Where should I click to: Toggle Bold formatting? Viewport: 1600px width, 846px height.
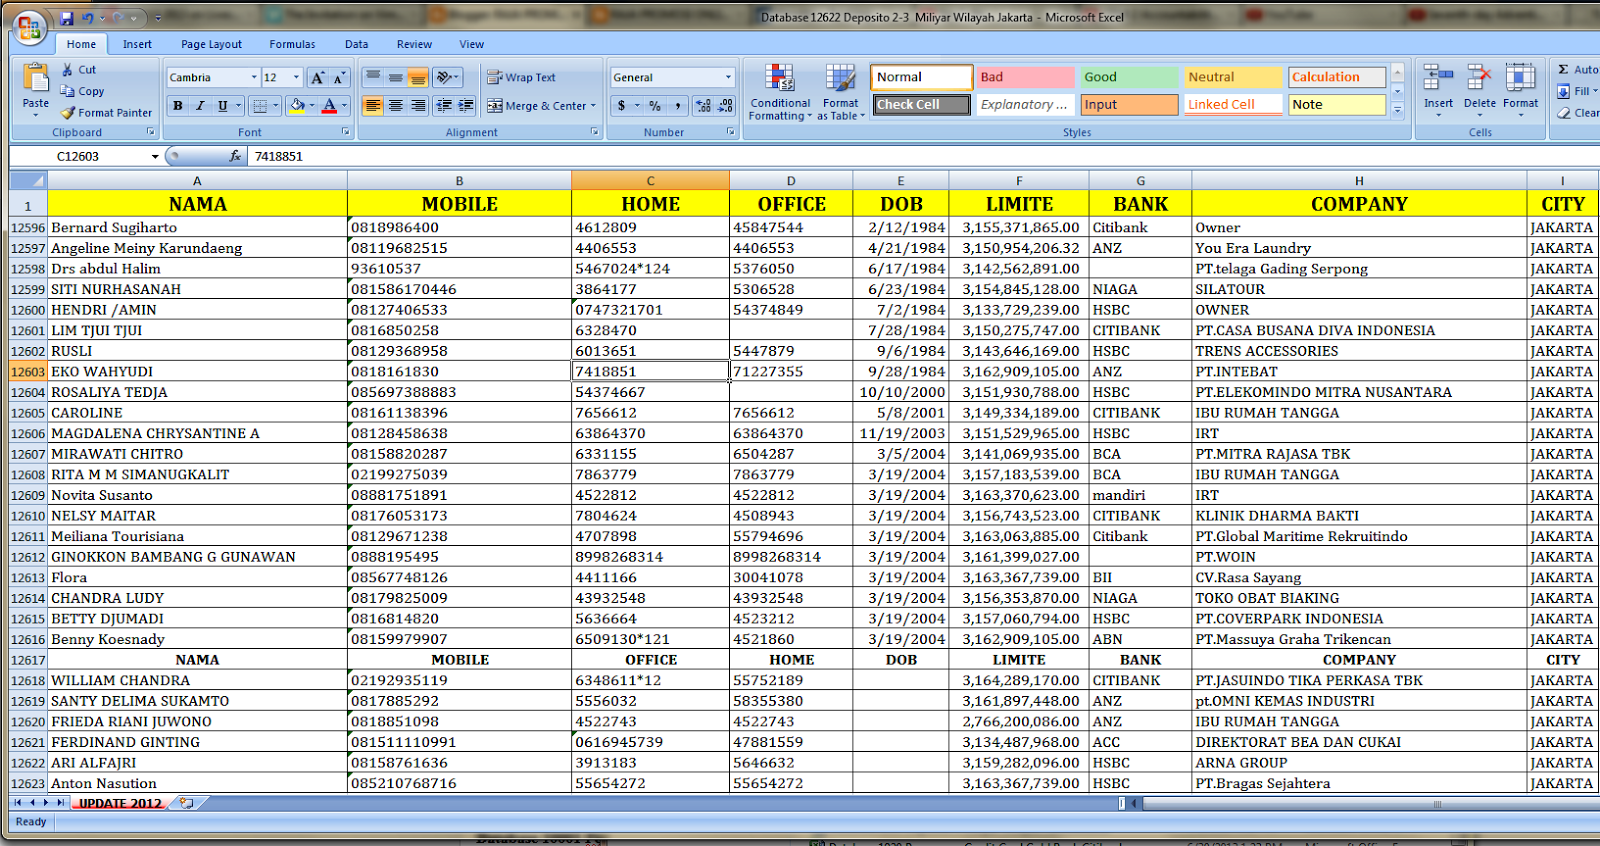click(178, 106)
